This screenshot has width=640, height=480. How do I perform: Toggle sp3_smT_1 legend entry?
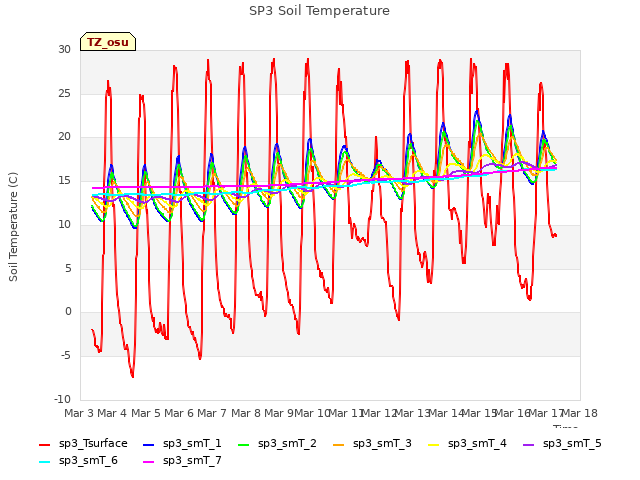click(x=182, y=444)
